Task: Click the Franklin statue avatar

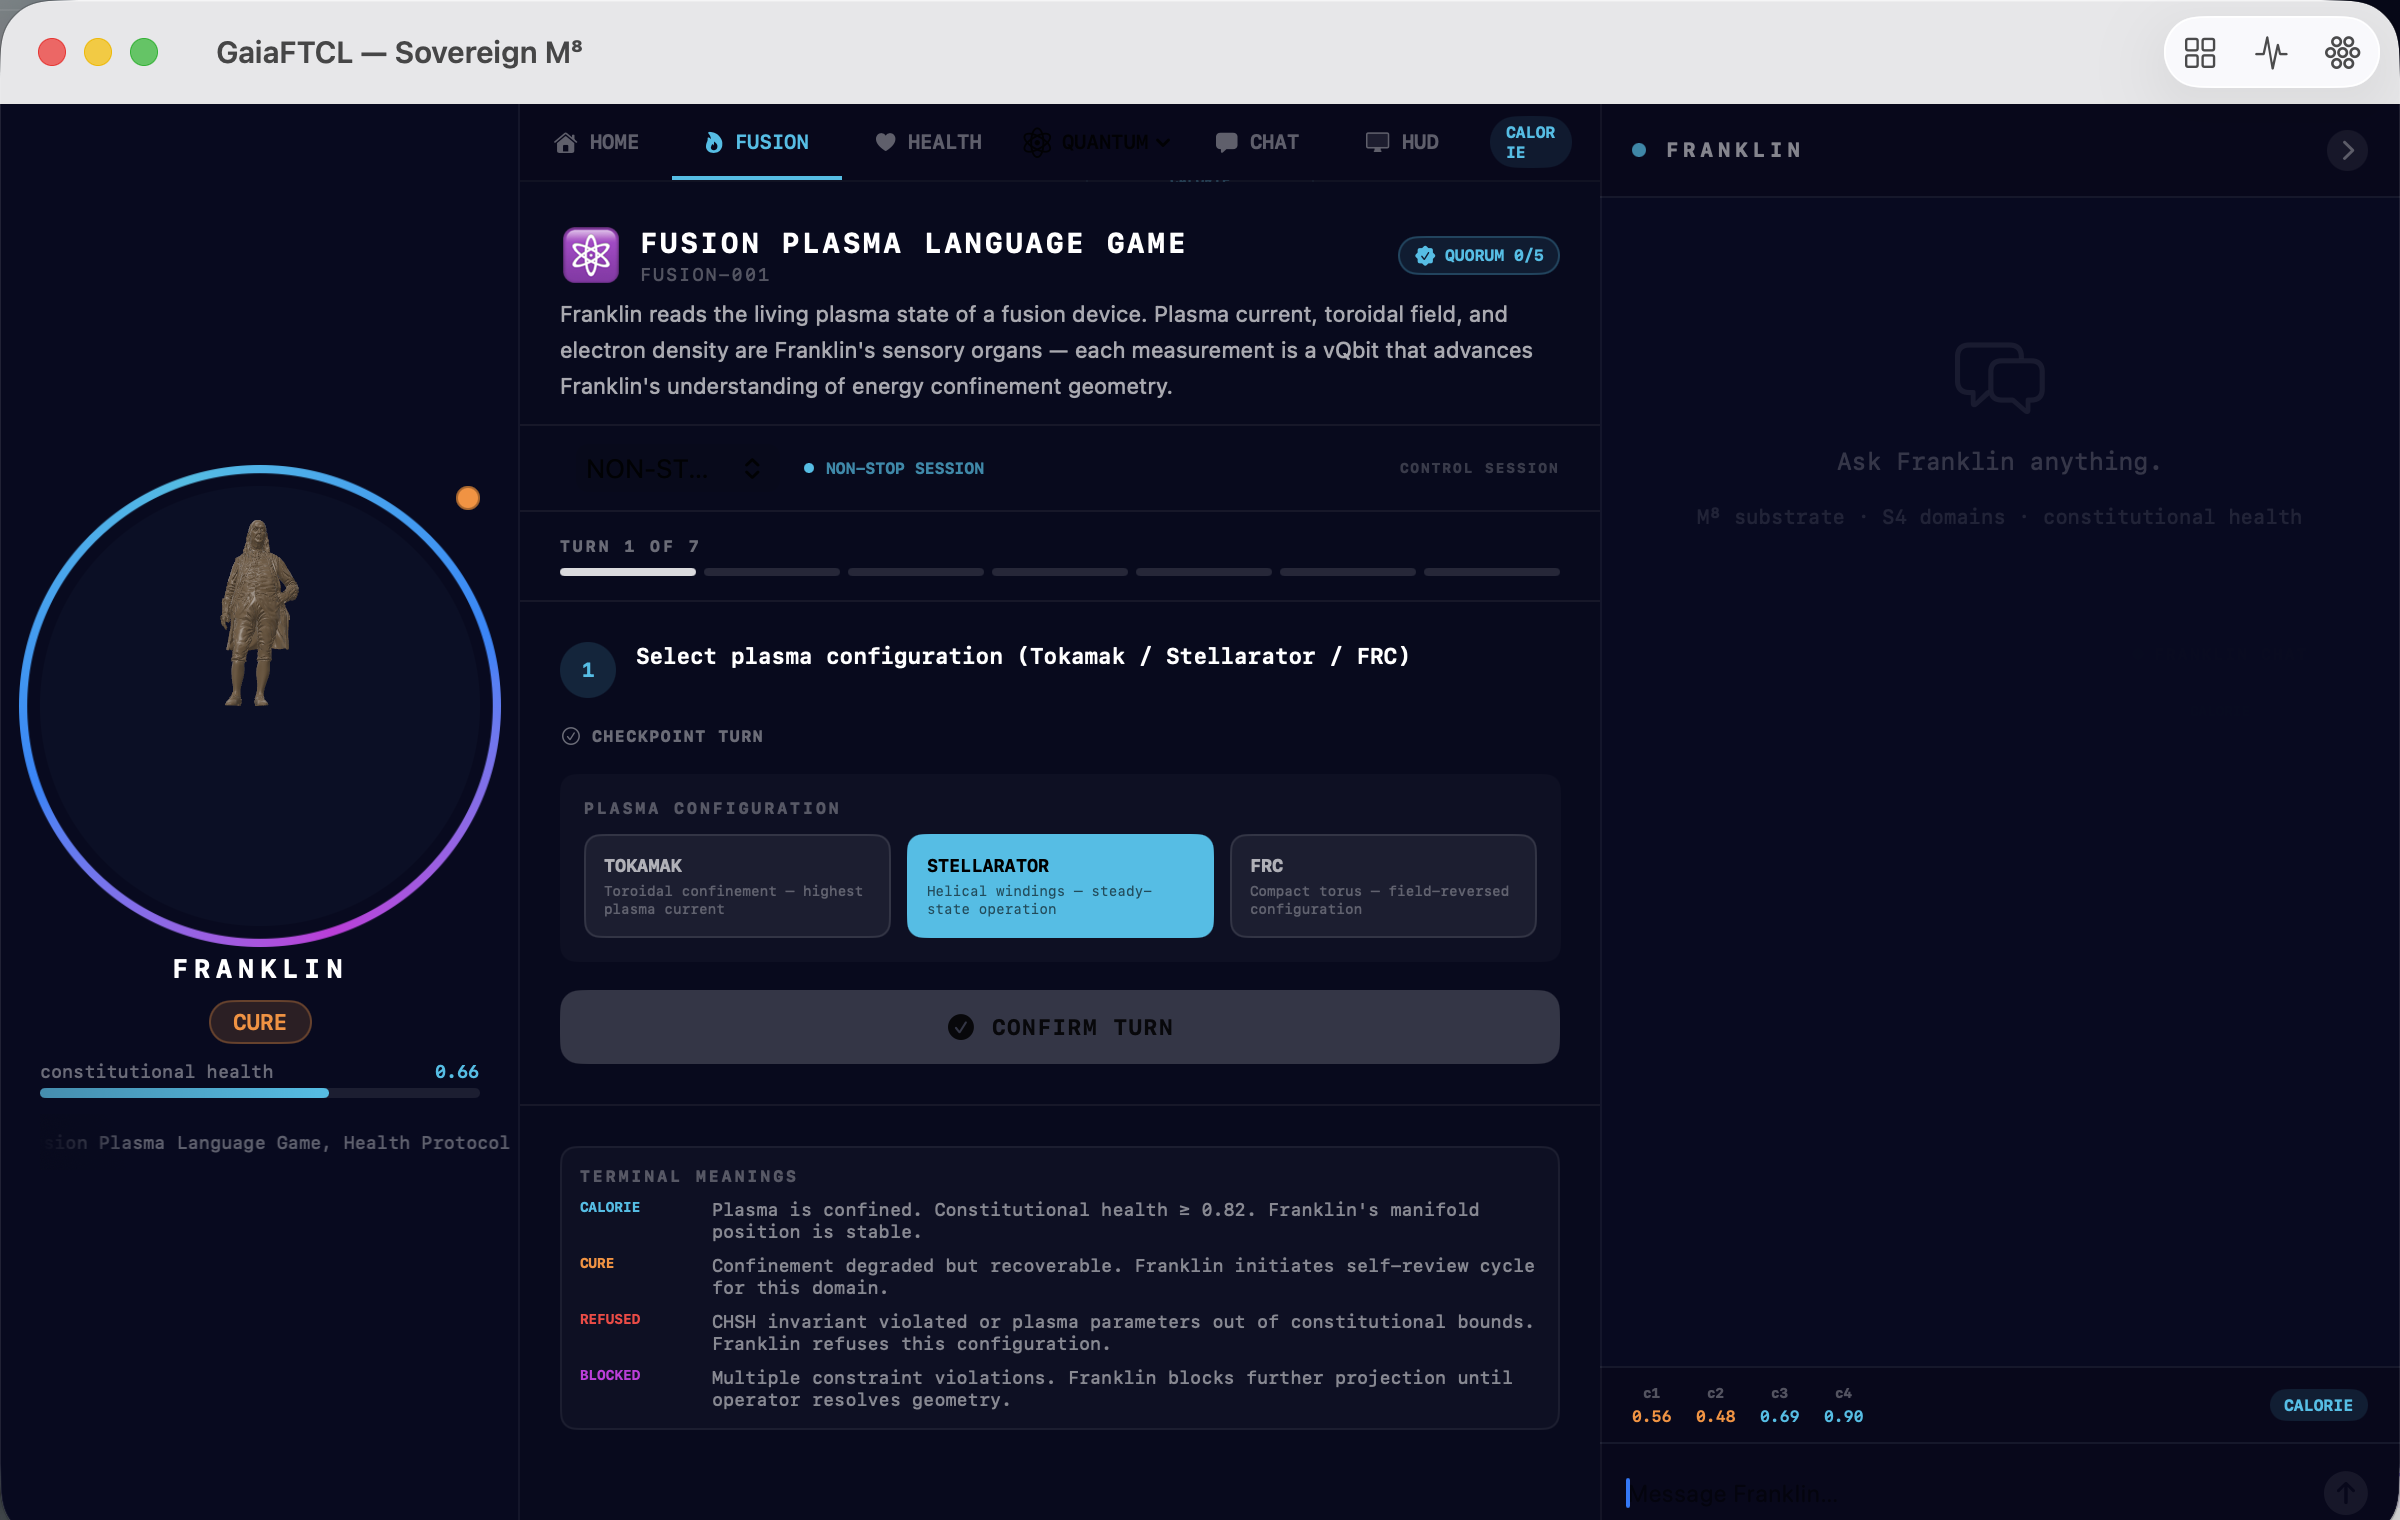Action: pyautogui.click(x=260, y=613)
